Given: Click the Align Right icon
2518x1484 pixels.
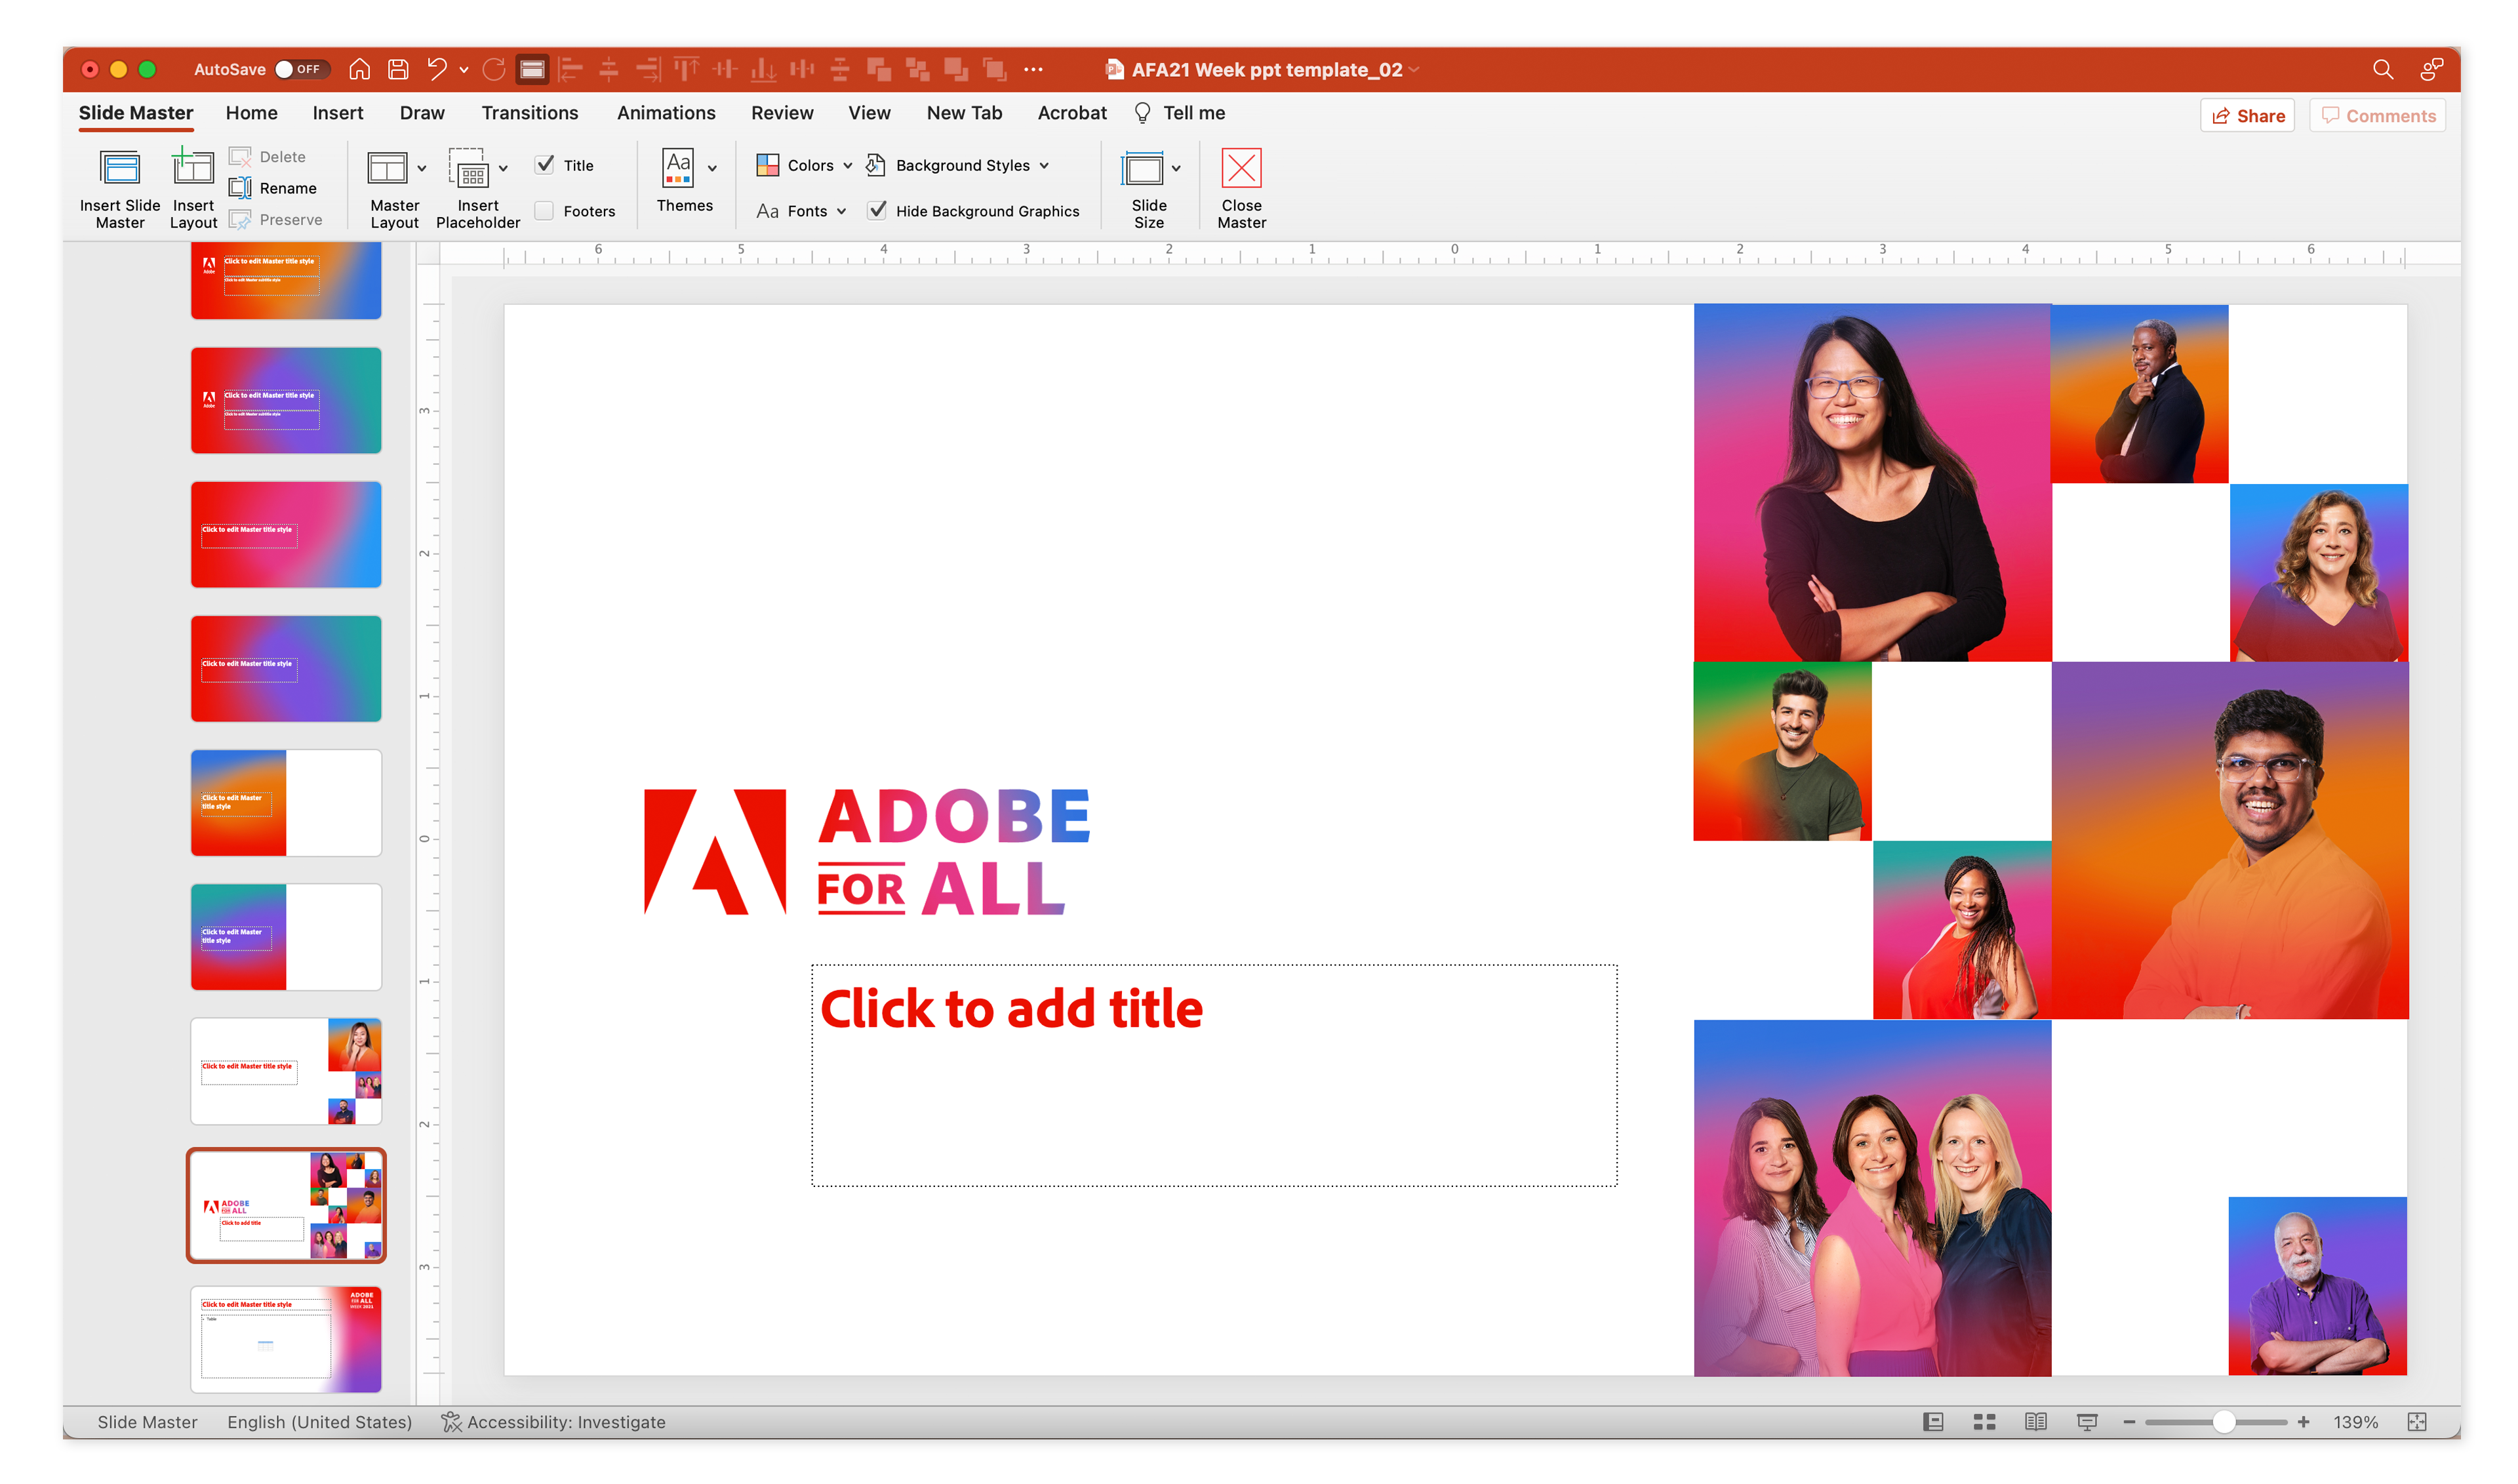Looking at the screenshot, I should point(648,69).
